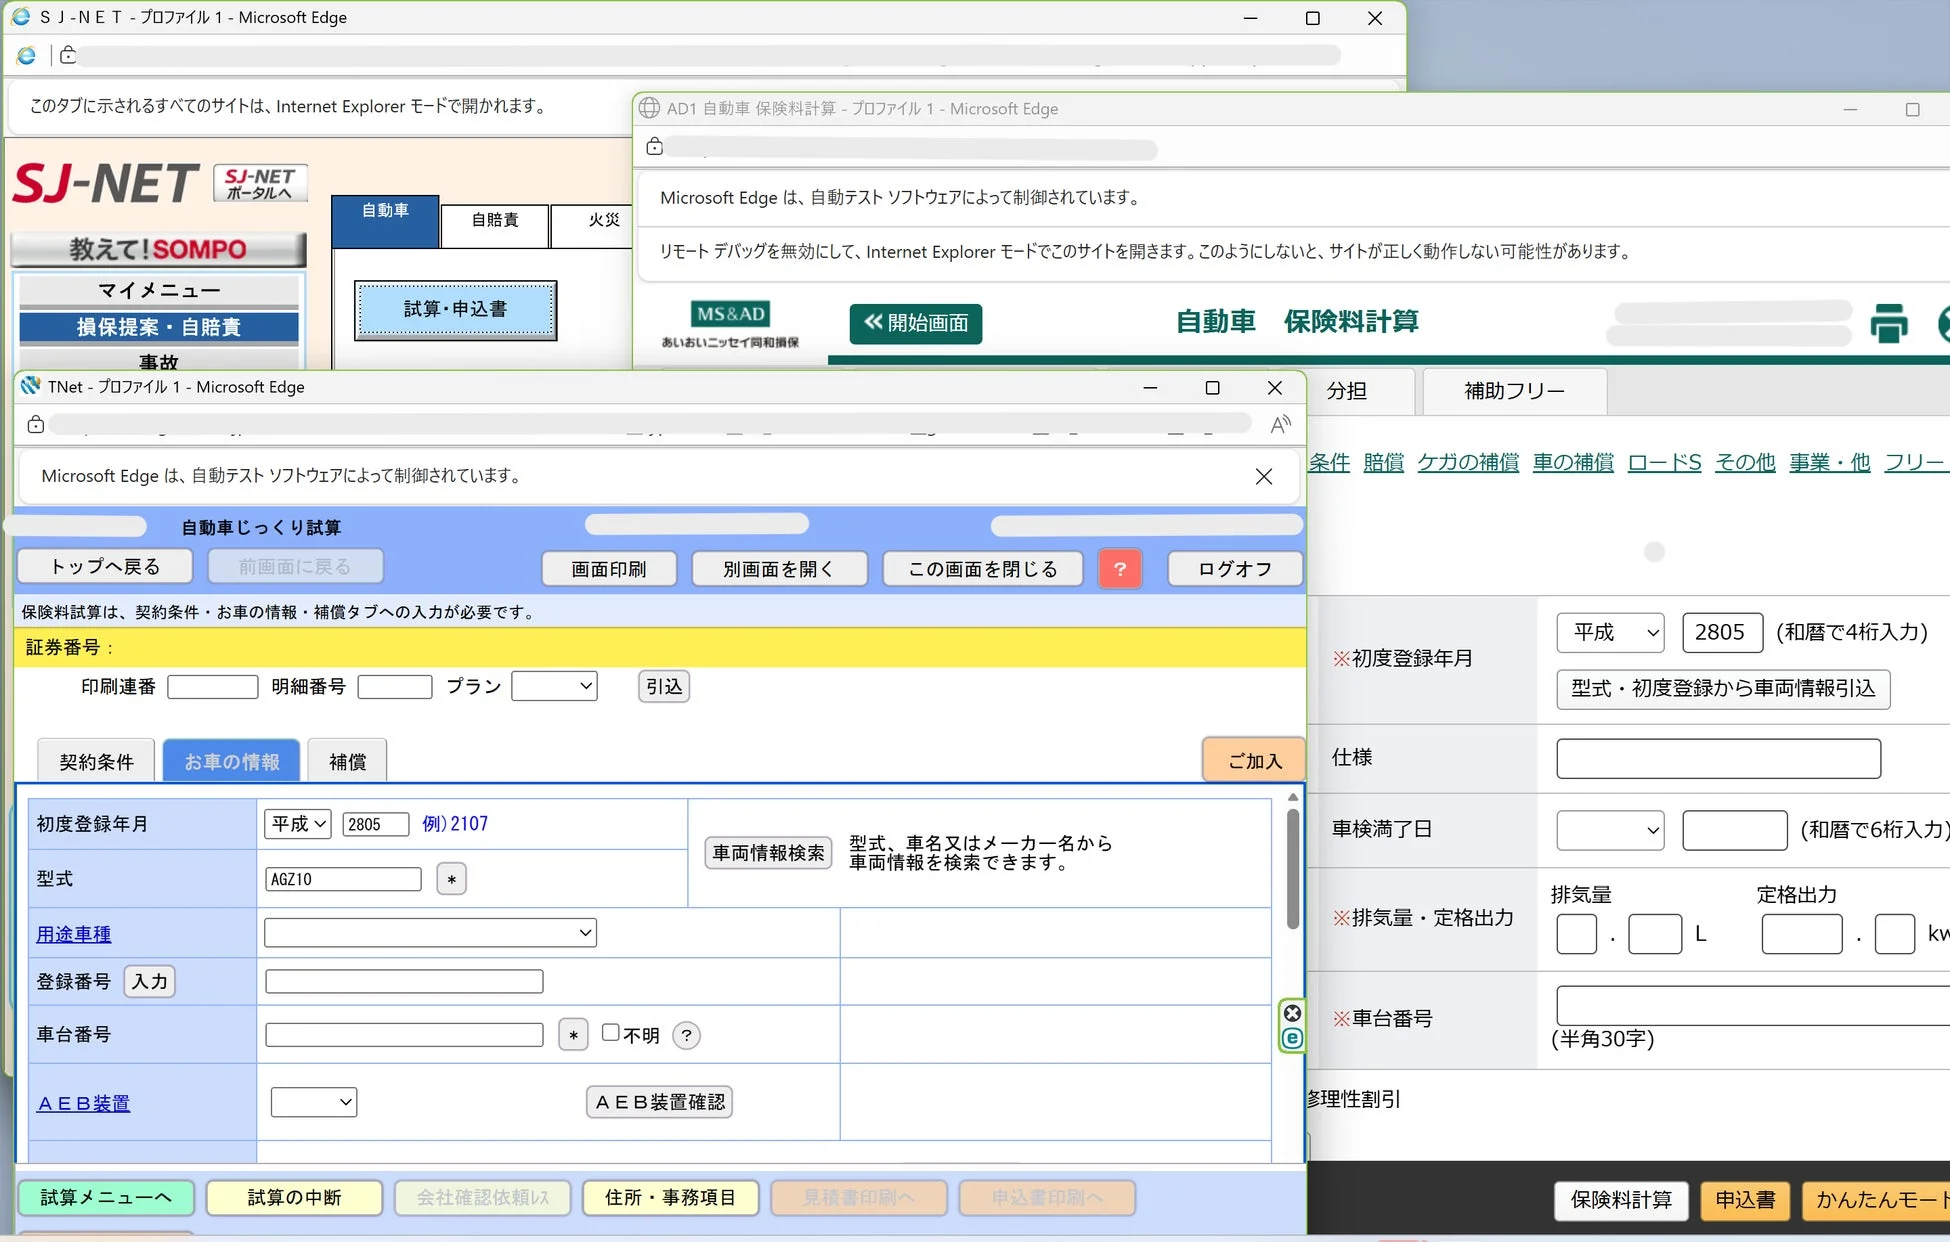Open the 平成 era dropdown for 初度登録年月
The width and height of the screenshot is (1950, 1242).
pyautogui.click(x=297, y=823)
